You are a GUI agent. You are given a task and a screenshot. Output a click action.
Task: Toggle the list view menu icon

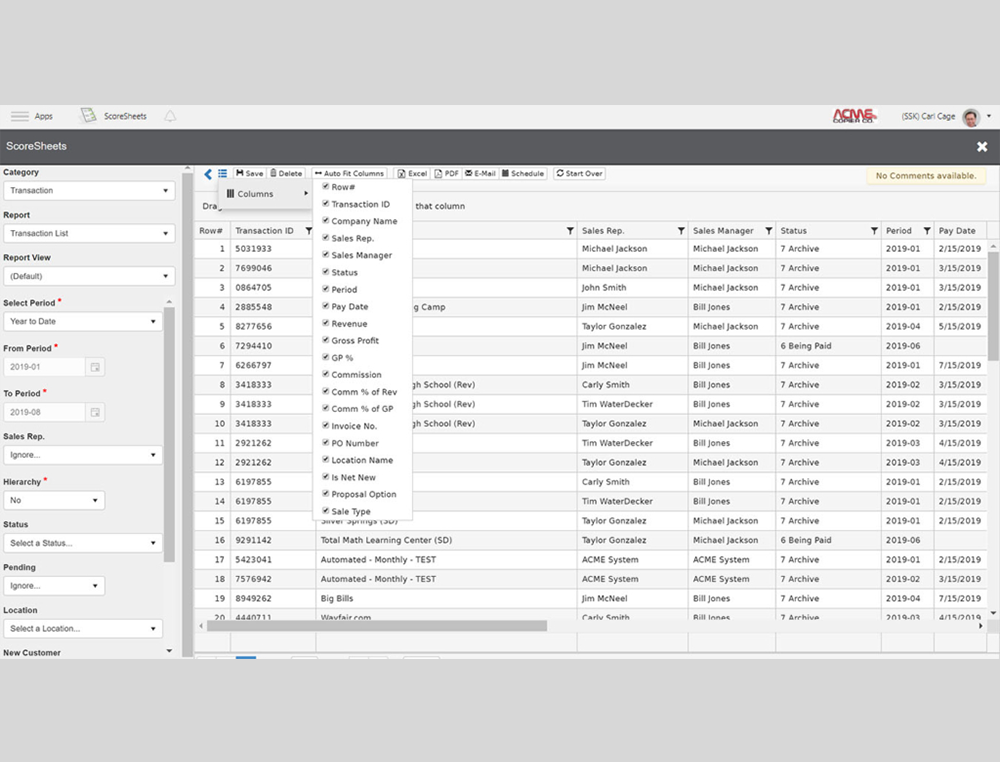tap(222, 173)
